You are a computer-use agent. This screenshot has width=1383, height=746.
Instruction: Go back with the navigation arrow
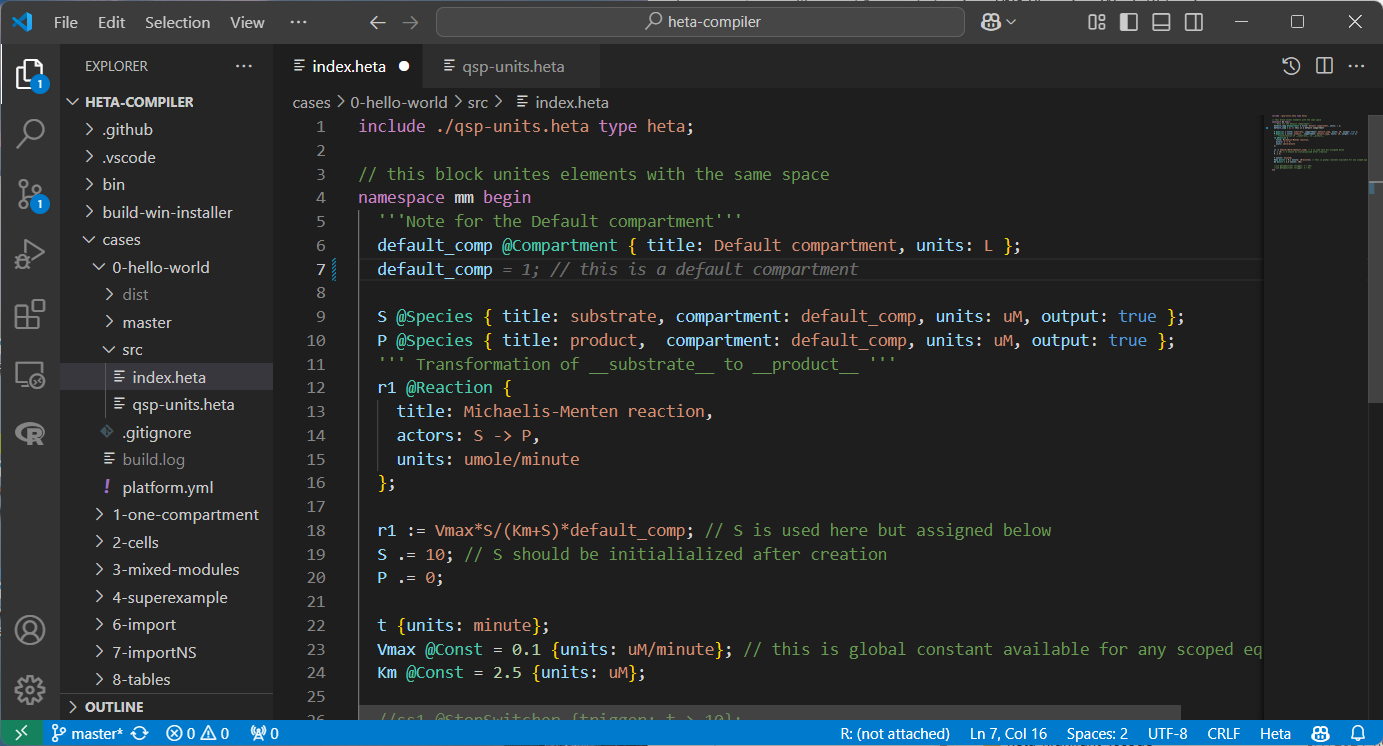377,22
